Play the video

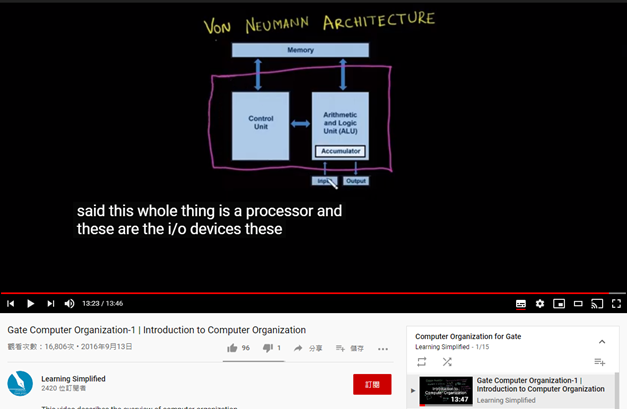click(x=30, y=303)
